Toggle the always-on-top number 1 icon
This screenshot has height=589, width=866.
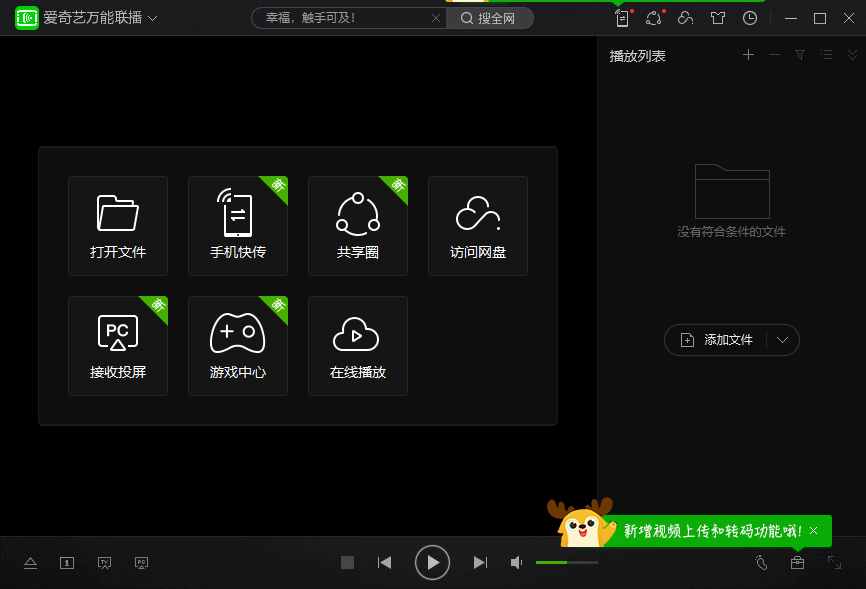pos(67,562)
